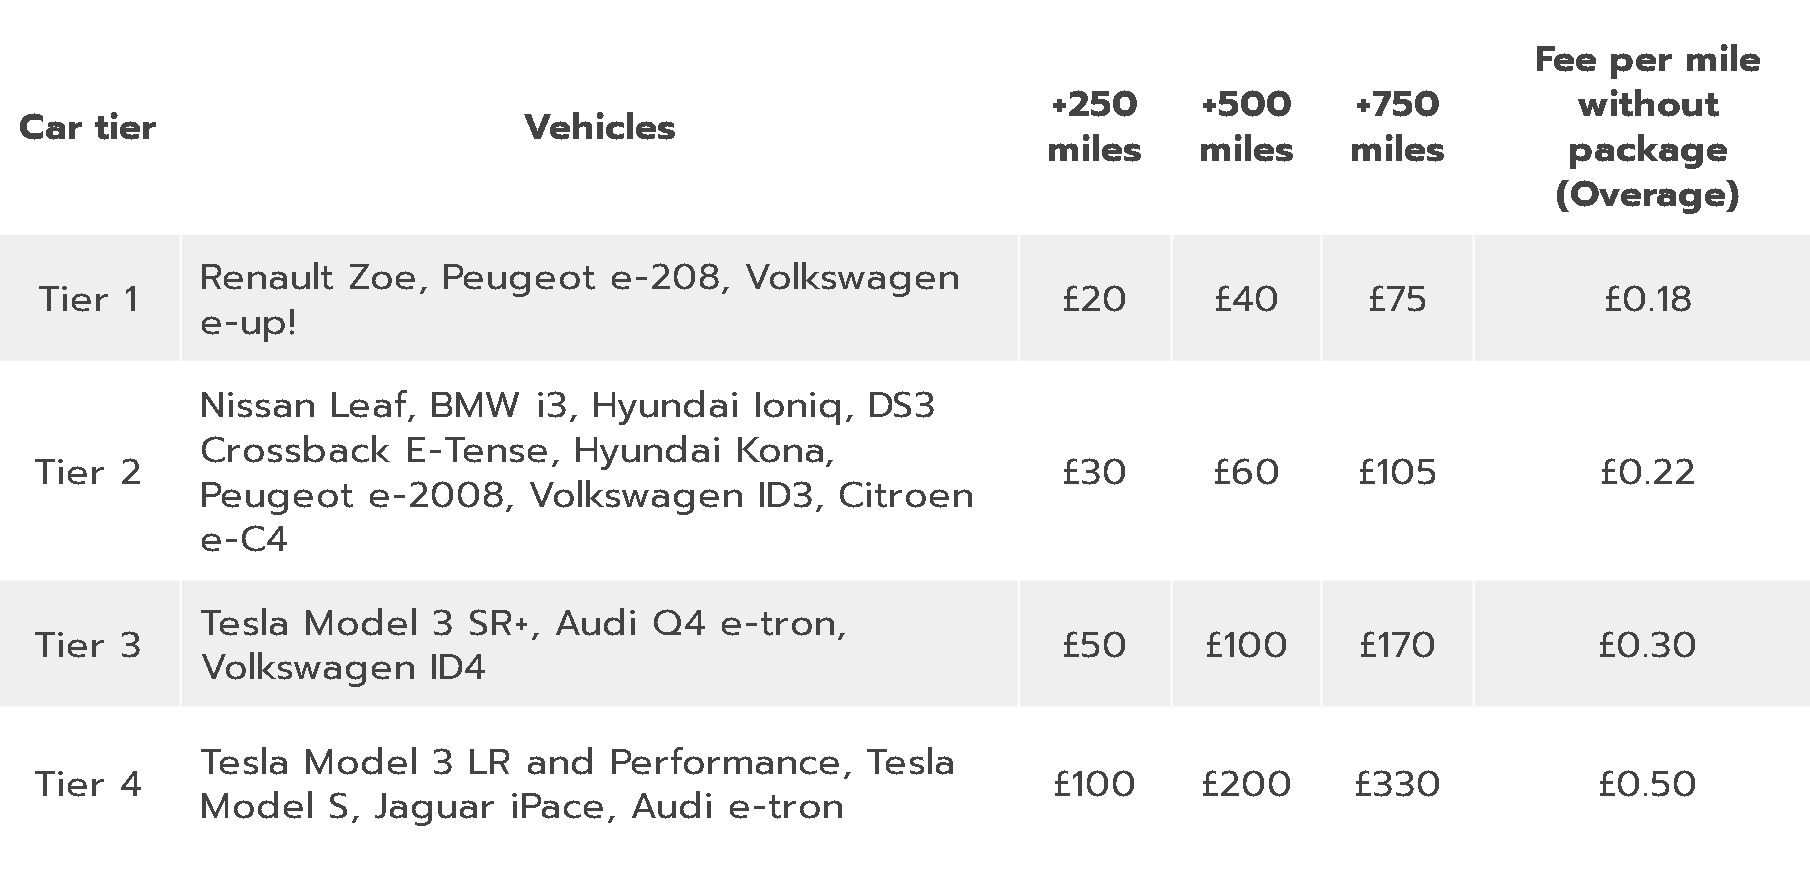The width and height of the screenshot is (1810, 895).
Task: Select the Tier 3 row label
Action: [89, 645]
